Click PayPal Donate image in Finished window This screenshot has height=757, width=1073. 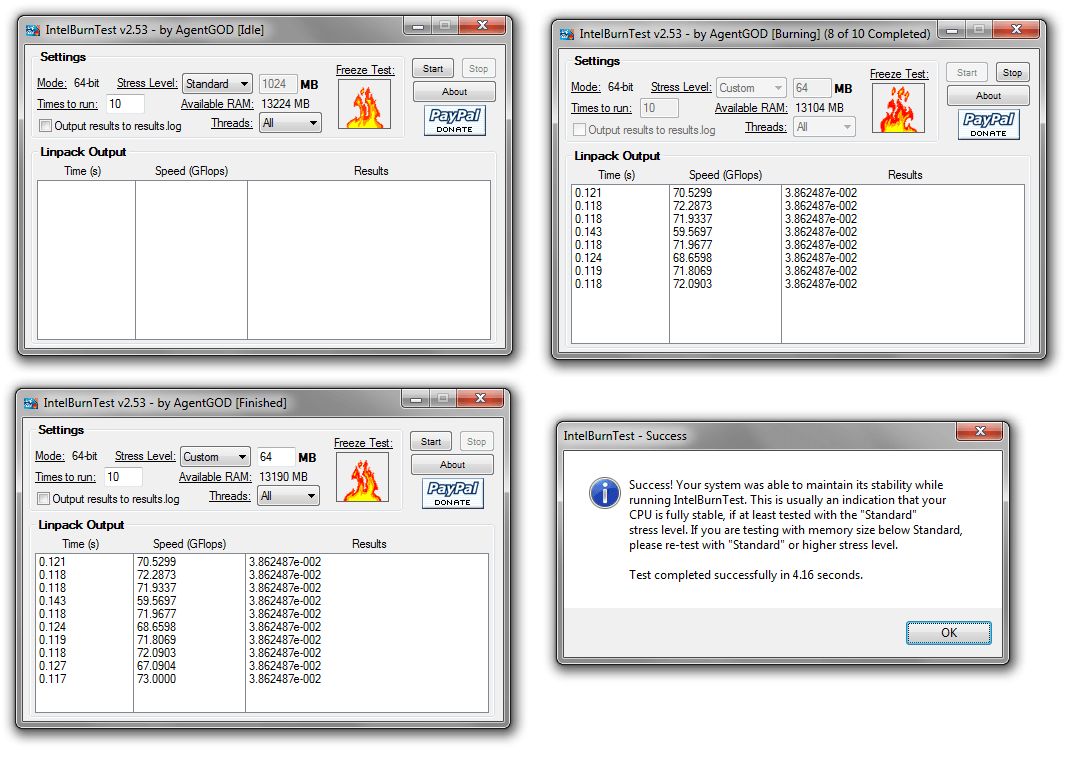point(453,493)
